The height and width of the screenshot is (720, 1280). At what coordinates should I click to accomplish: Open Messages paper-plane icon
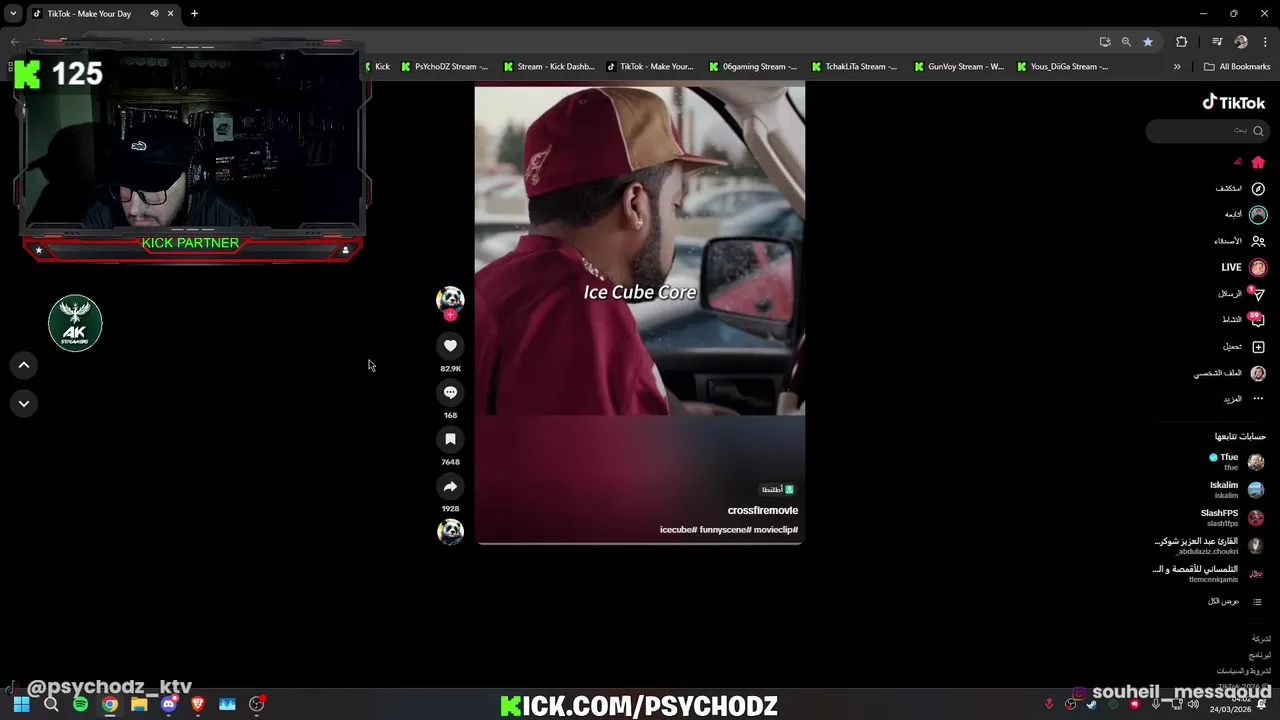(x=1258, y=294)
